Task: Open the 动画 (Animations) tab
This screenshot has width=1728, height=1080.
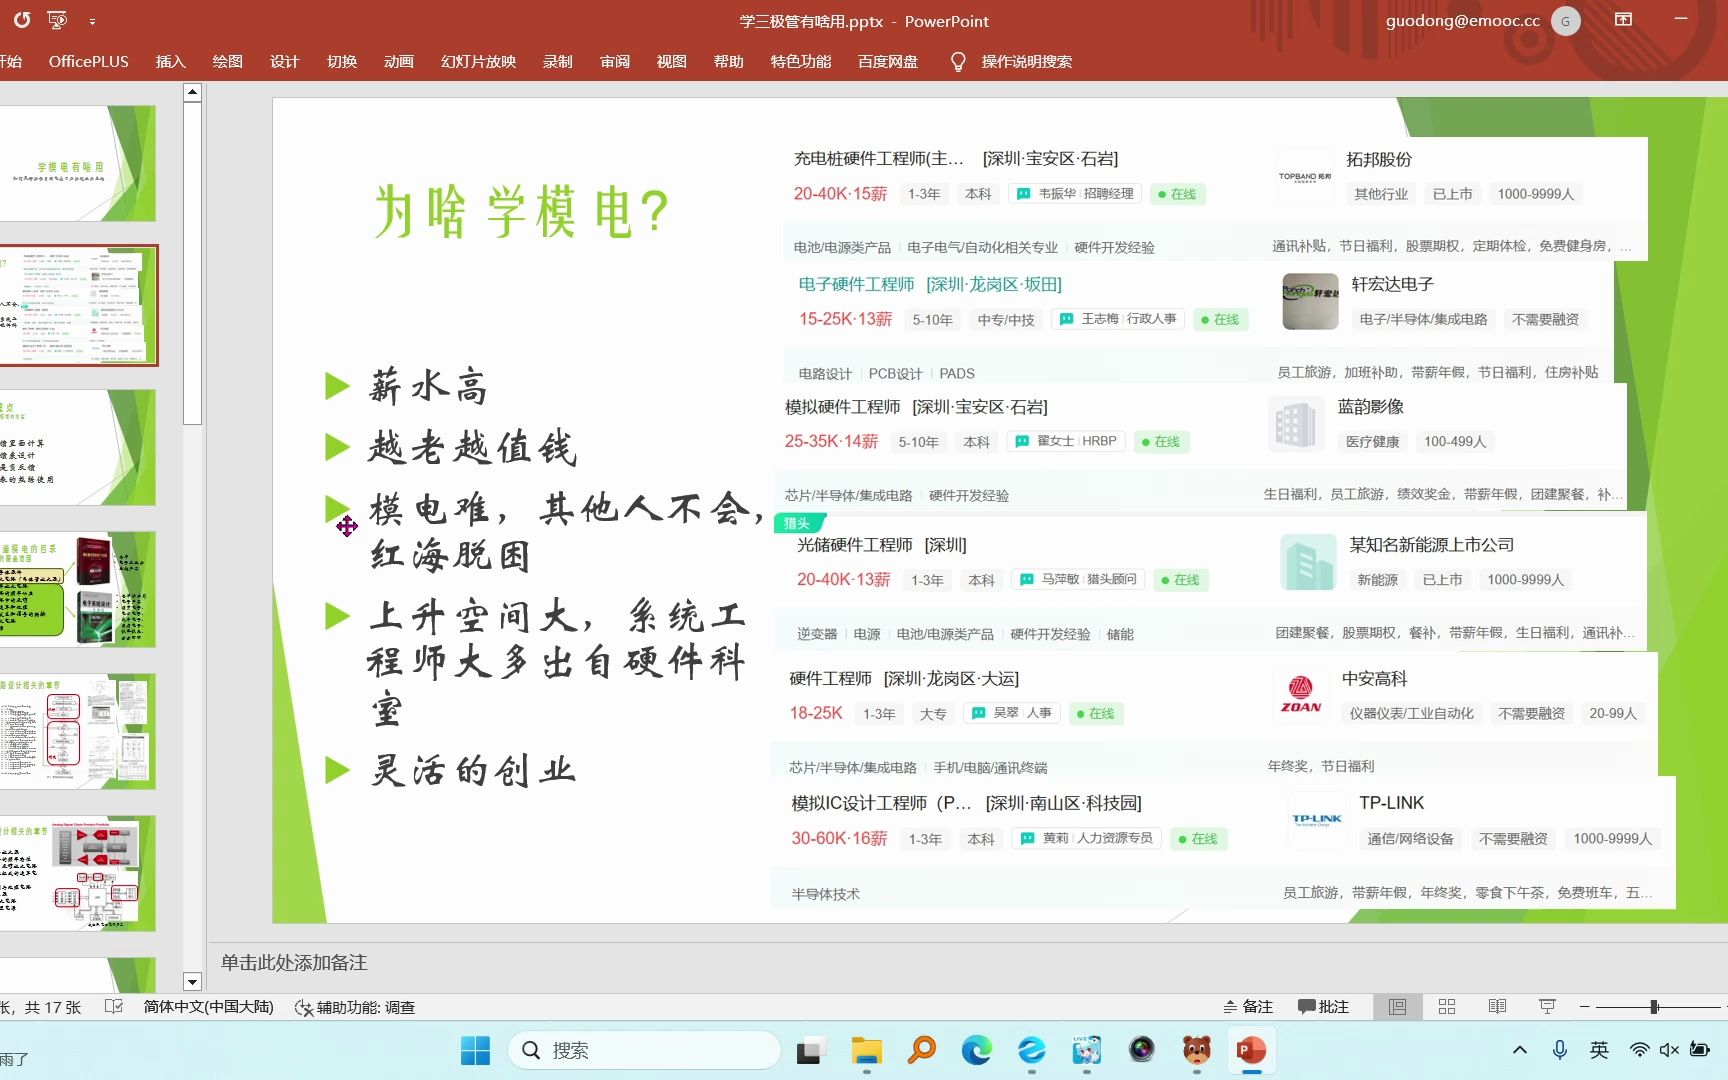Action: [x=399, y=62]
